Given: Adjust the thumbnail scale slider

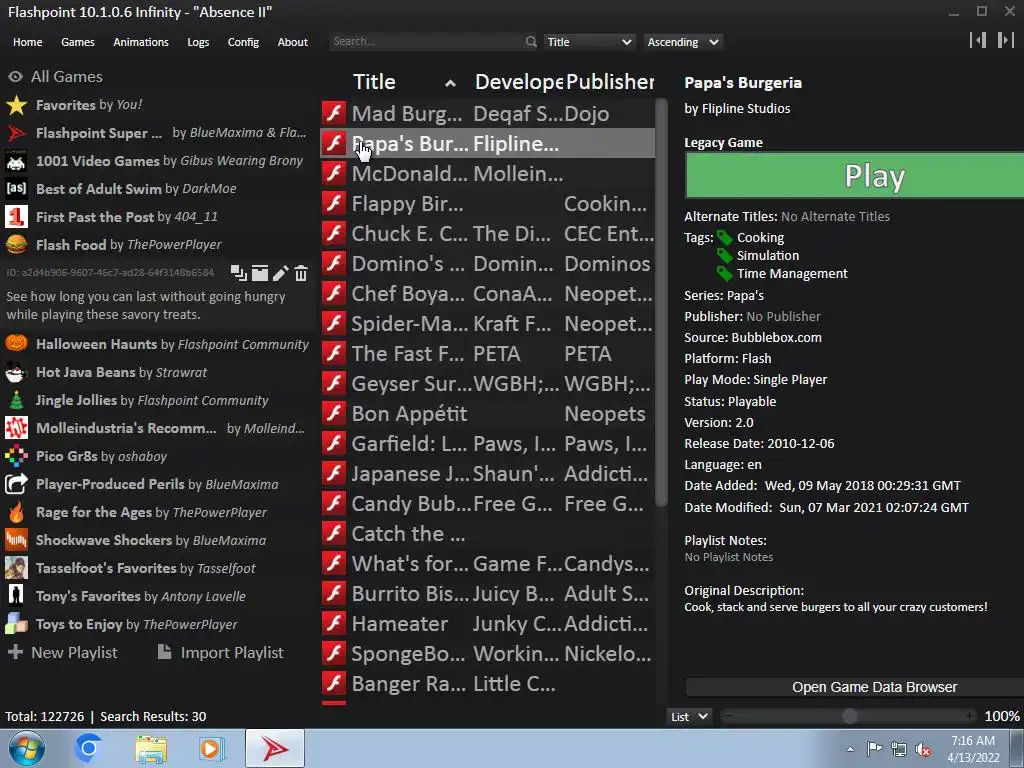Looking at the screenshot, I should click(x=849, y=716).
